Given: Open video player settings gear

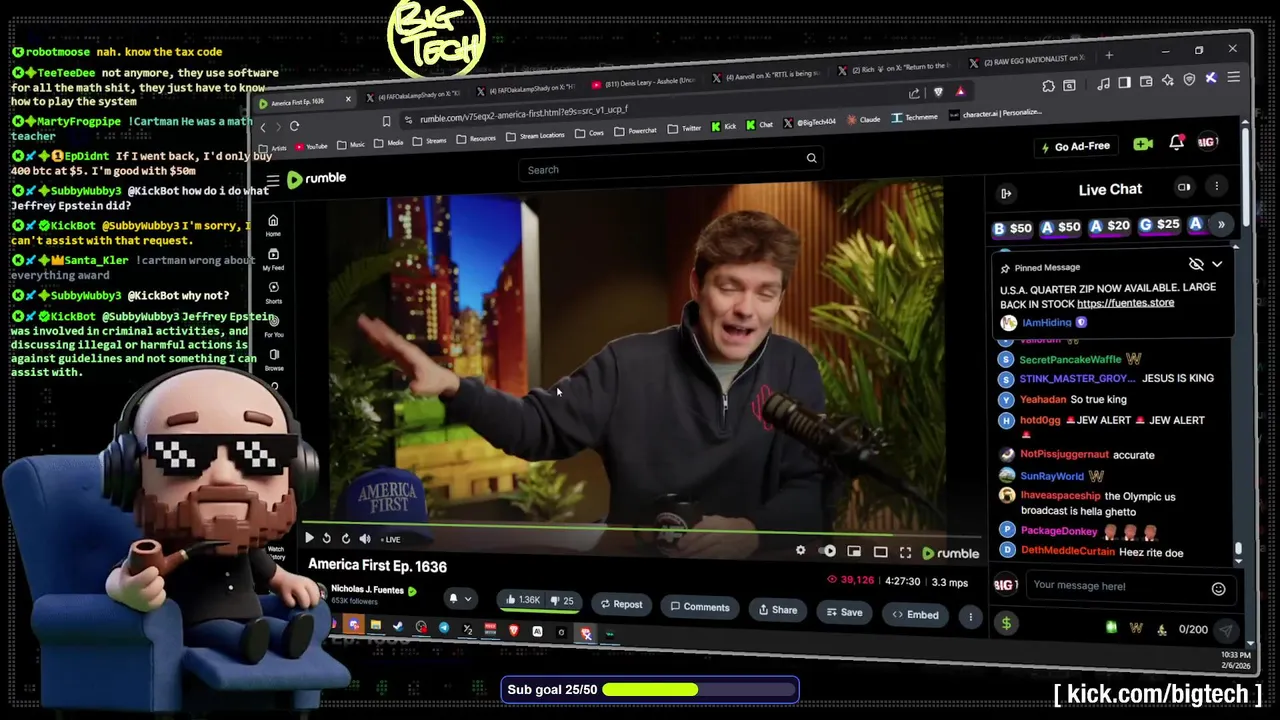Looking at the screenshot, I should (x=800, y=551).
